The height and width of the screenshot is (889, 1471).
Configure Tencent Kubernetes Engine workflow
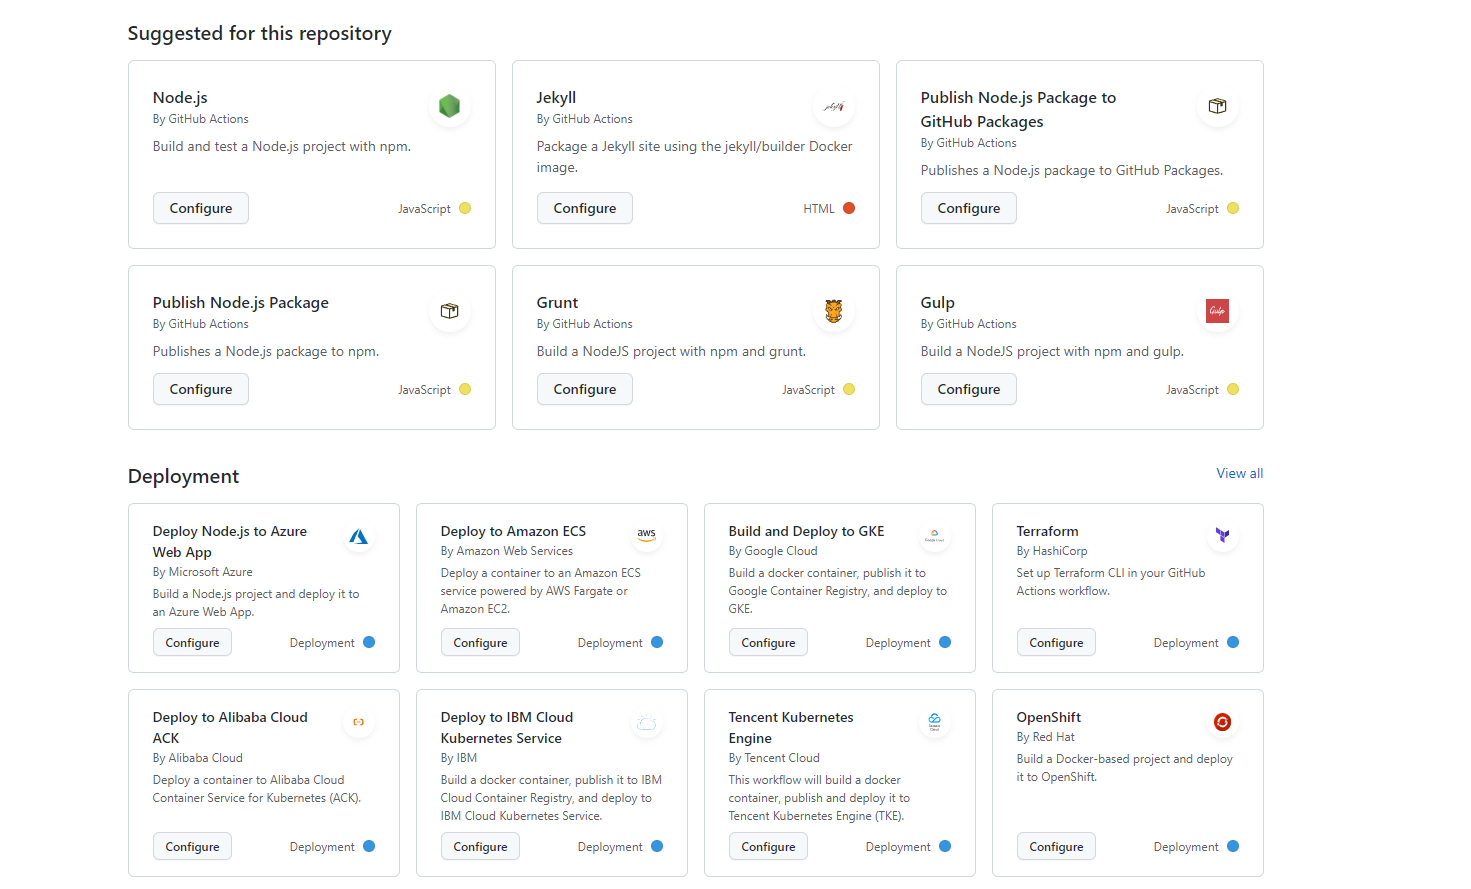pos(768,846)
